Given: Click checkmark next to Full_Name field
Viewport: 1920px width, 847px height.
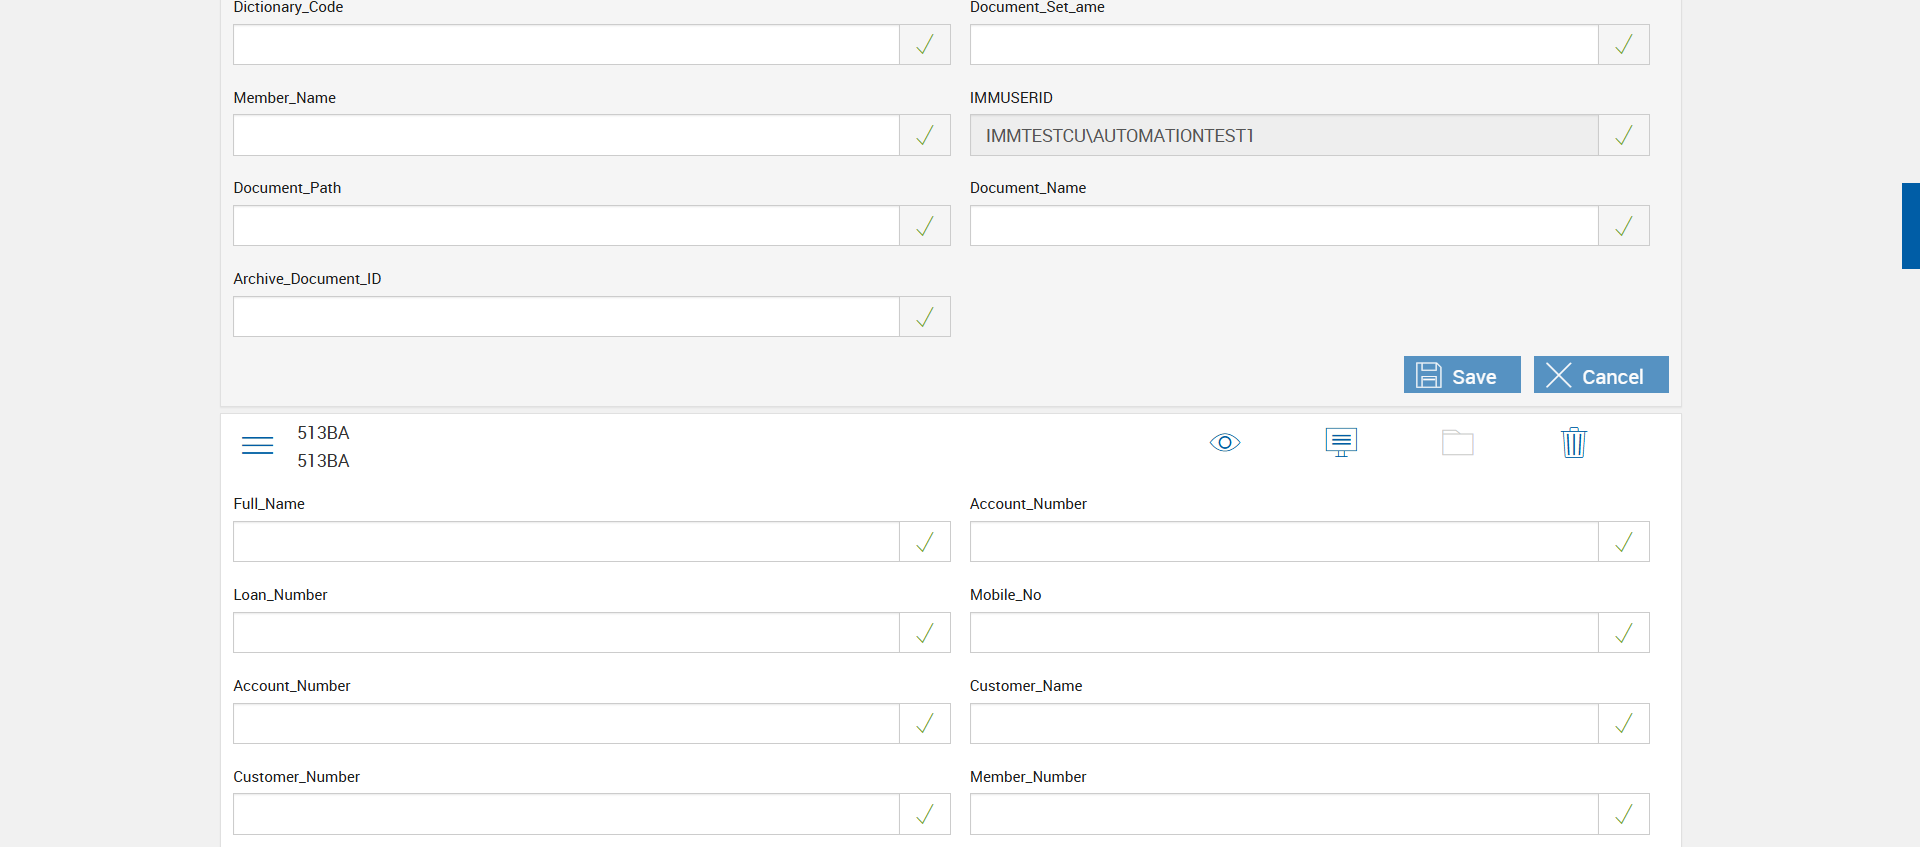Looking at the screenshot, I should pyautogui.click(x=925, y=542).
